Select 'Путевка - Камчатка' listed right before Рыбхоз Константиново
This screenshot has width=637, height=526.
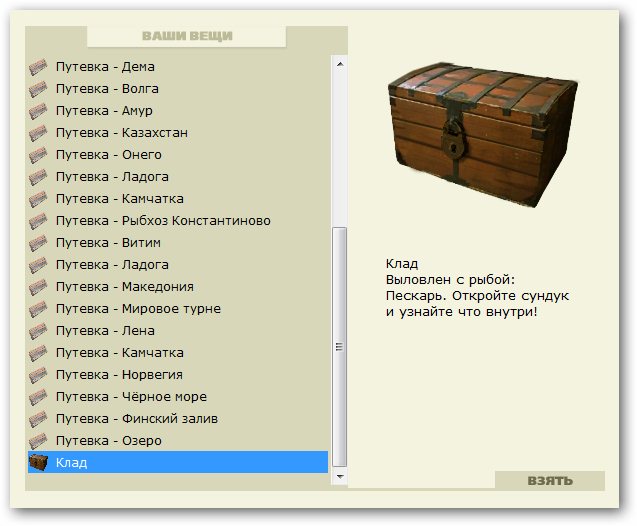coord(120,199)
